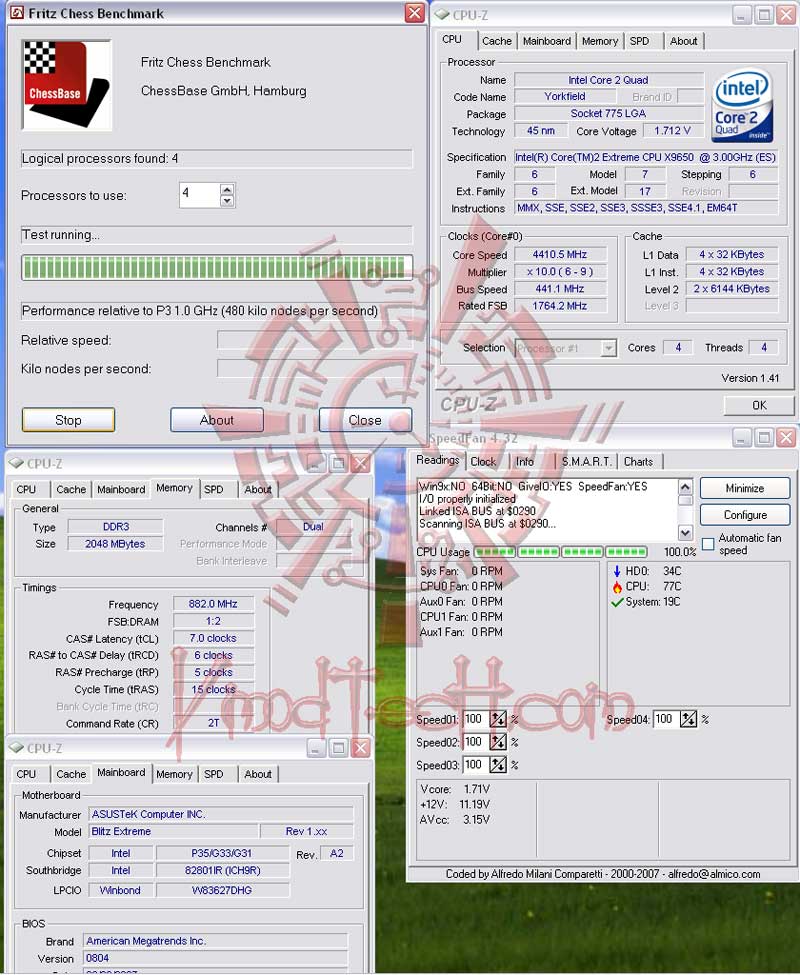Enable Automatic fan speed checkbox
The height and width of the screenshot is (975, 800).
707,544
